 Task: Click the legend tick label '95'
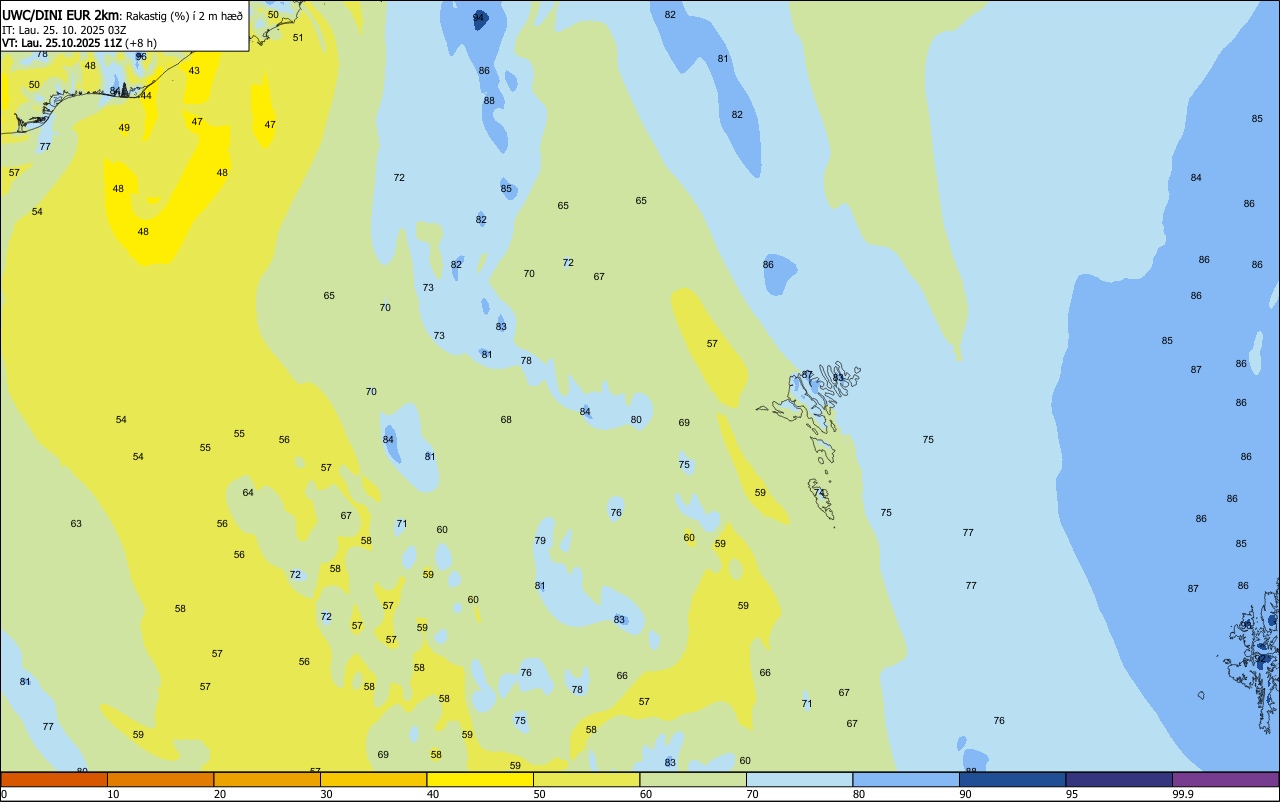tap(1072, 794)
